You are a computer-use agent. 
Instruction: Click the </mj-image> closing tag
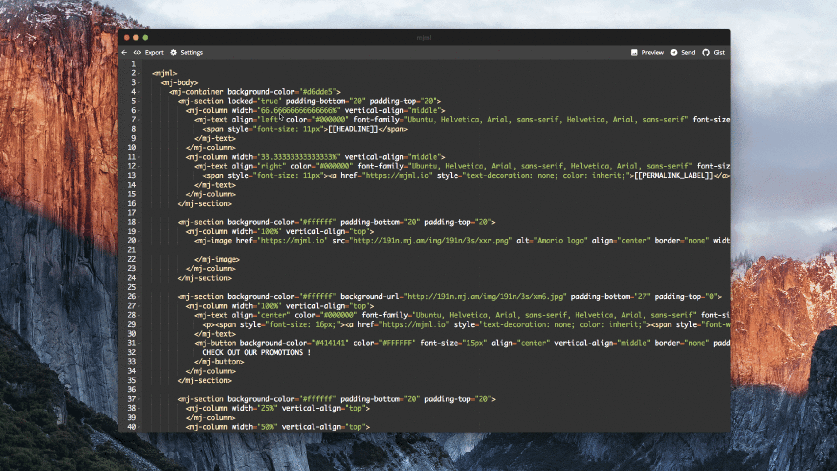pos(217,260)
